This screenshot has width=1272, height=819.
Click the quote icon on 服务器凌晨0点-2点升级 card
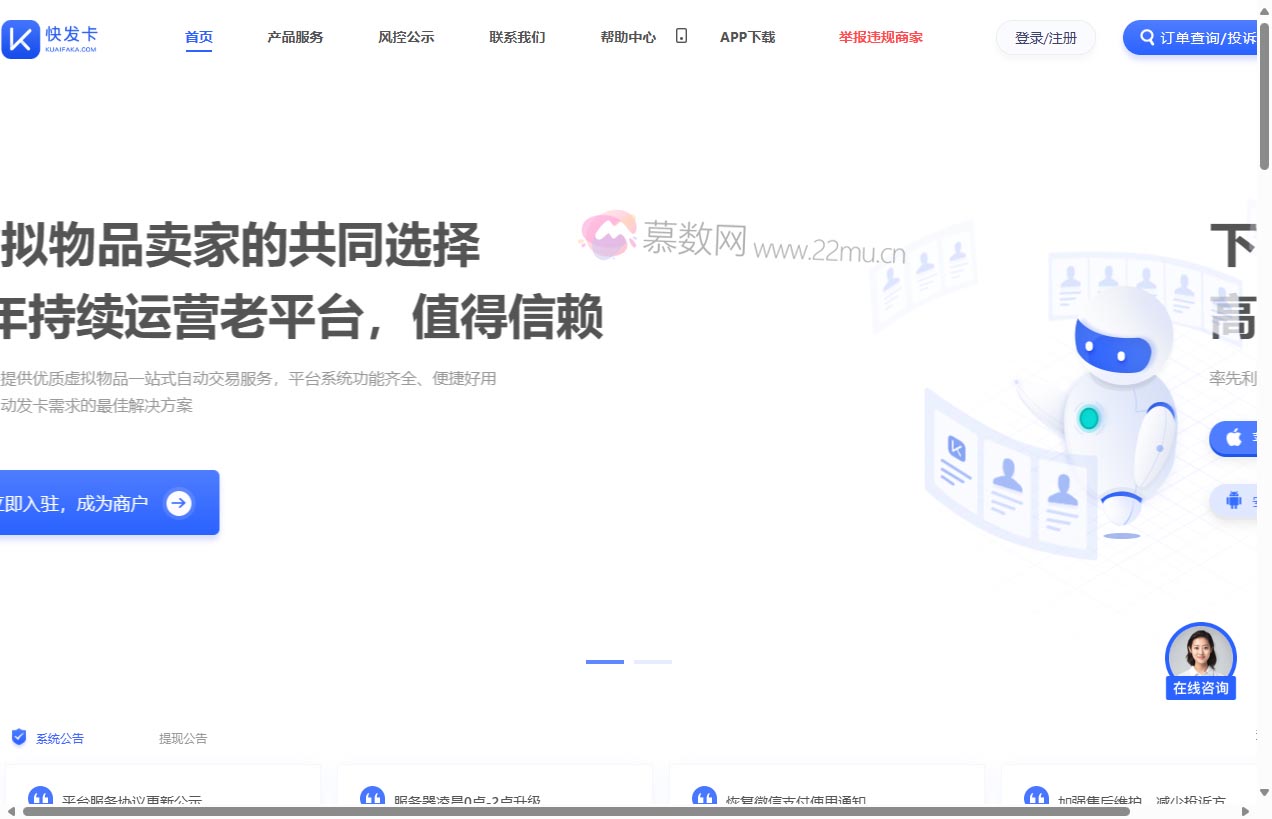tap(372, 797)
